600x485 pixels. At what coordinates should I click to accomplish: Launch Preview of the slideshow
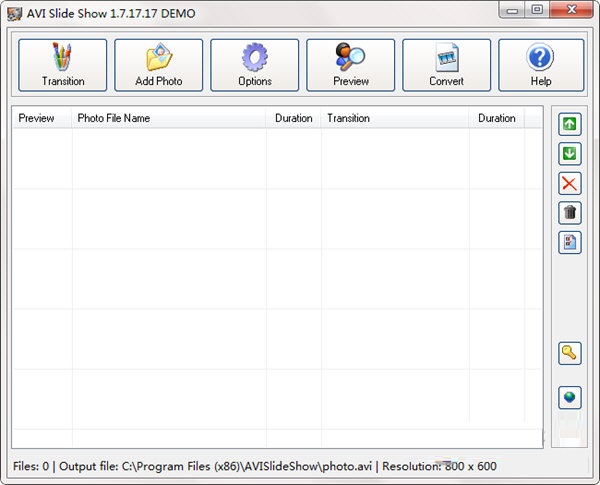351,65
